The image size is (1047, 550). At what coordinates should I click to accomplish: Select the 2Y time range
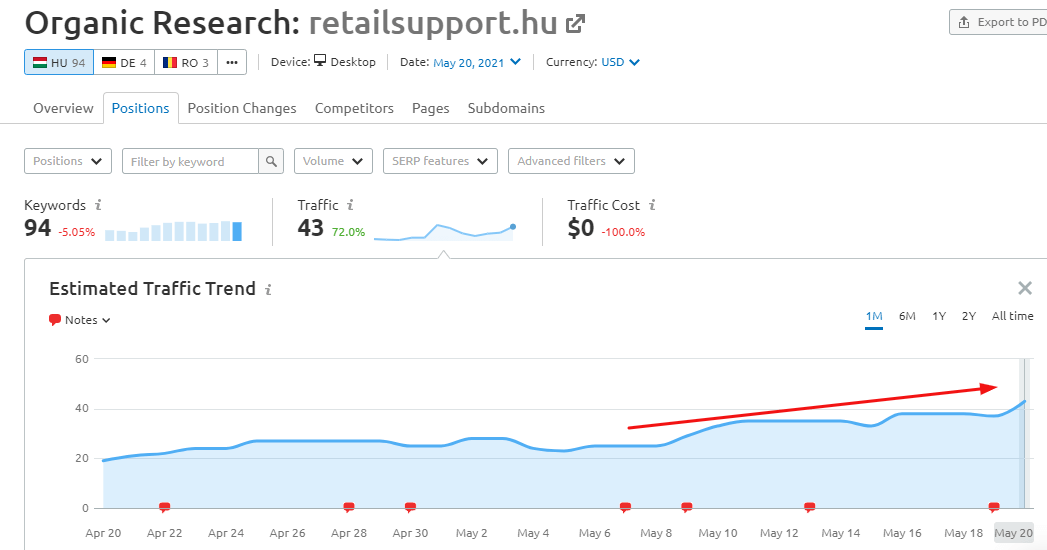(969, 316)
